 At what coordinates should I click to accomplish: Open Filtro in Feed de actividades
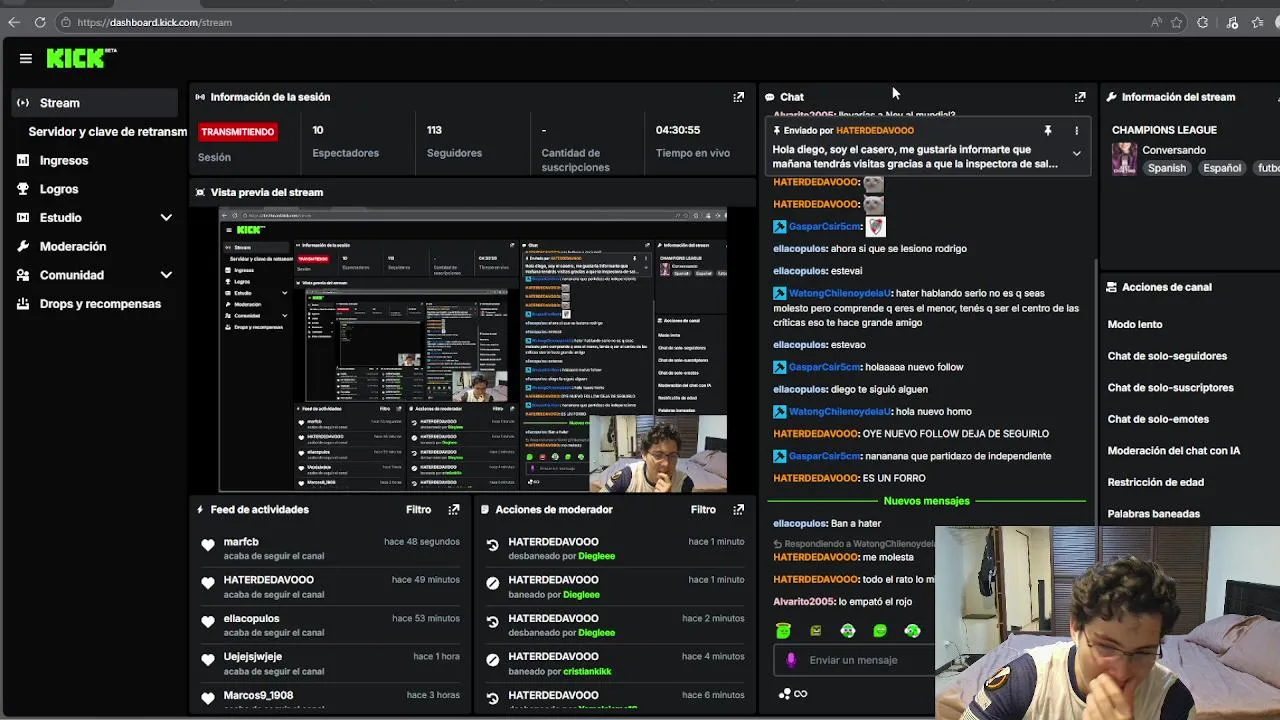point(419,509)
